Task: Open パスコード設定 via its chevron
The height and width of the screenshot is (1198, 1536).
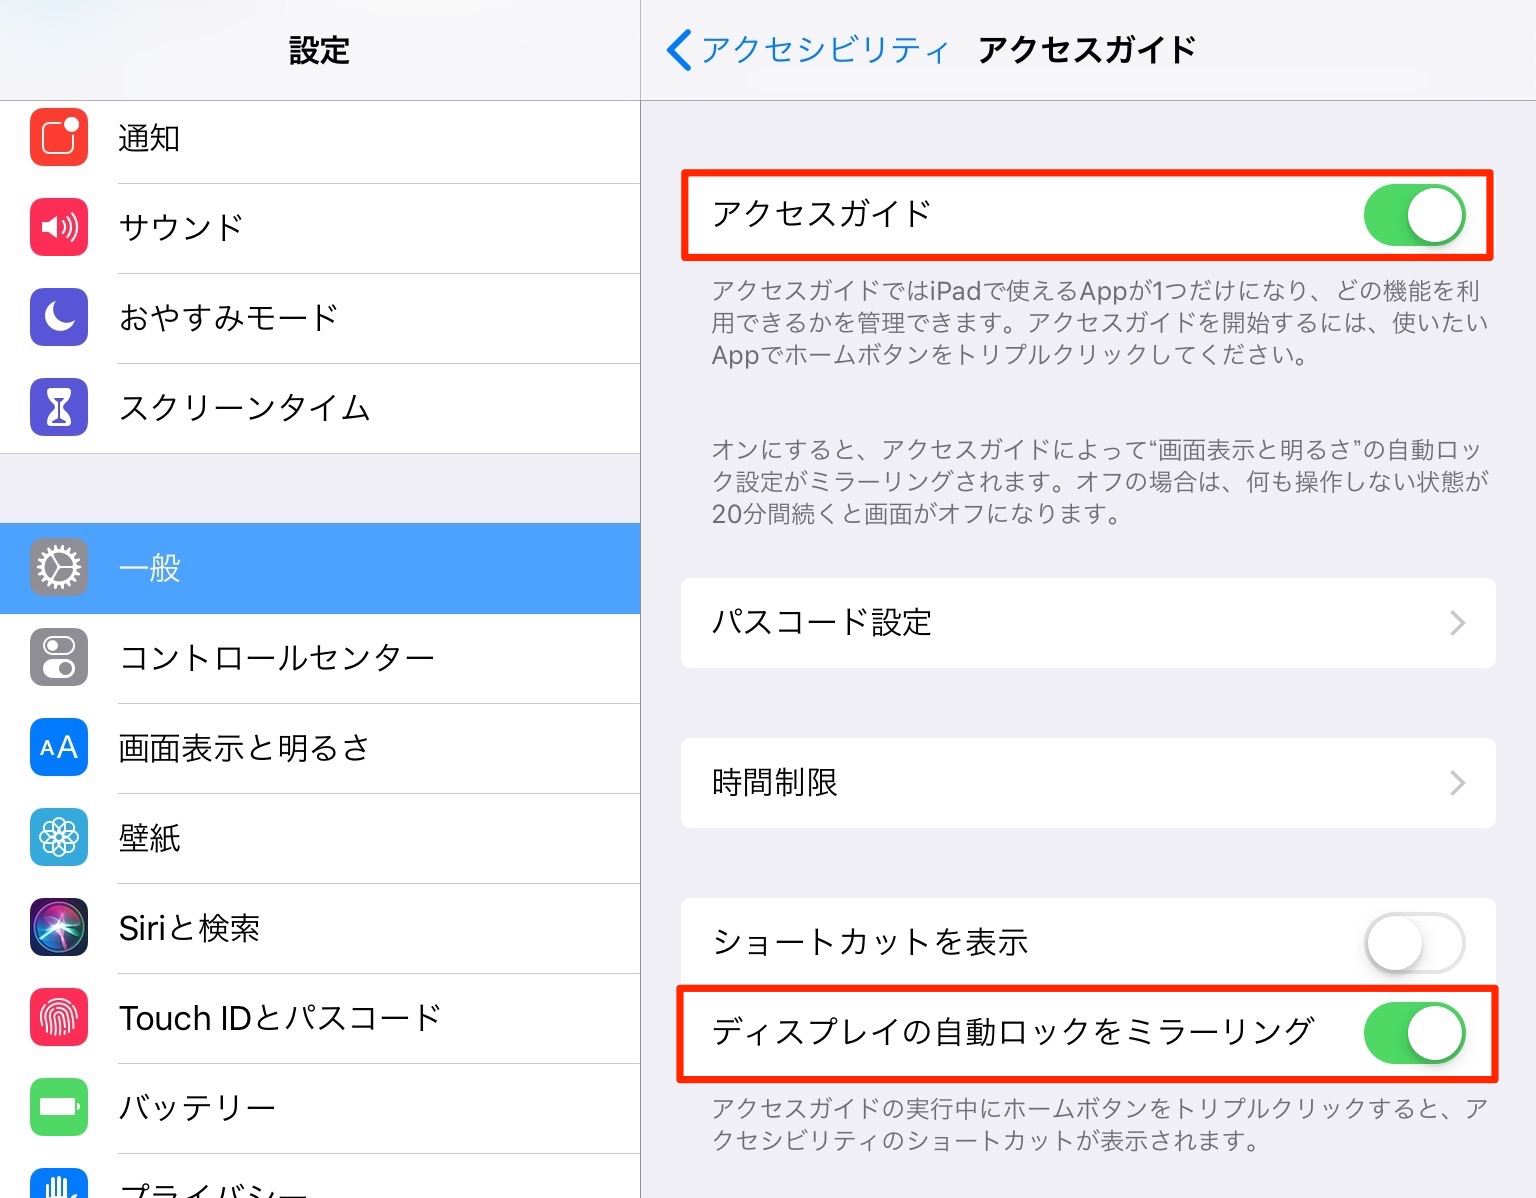Action: pyautogui.click(x=1458, y=623)
